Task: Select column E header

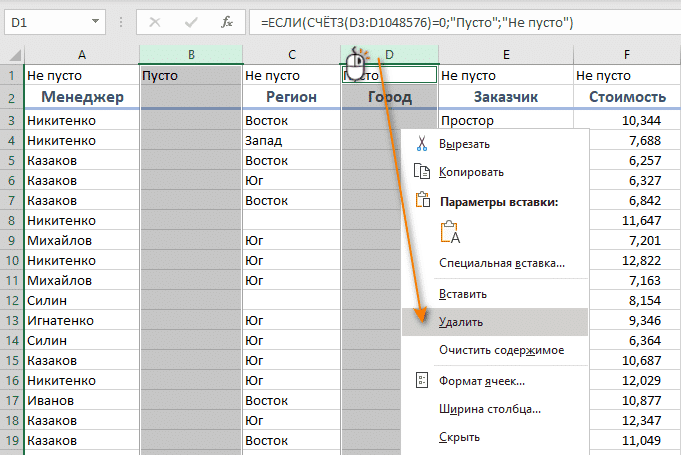Action: point(505,54)
